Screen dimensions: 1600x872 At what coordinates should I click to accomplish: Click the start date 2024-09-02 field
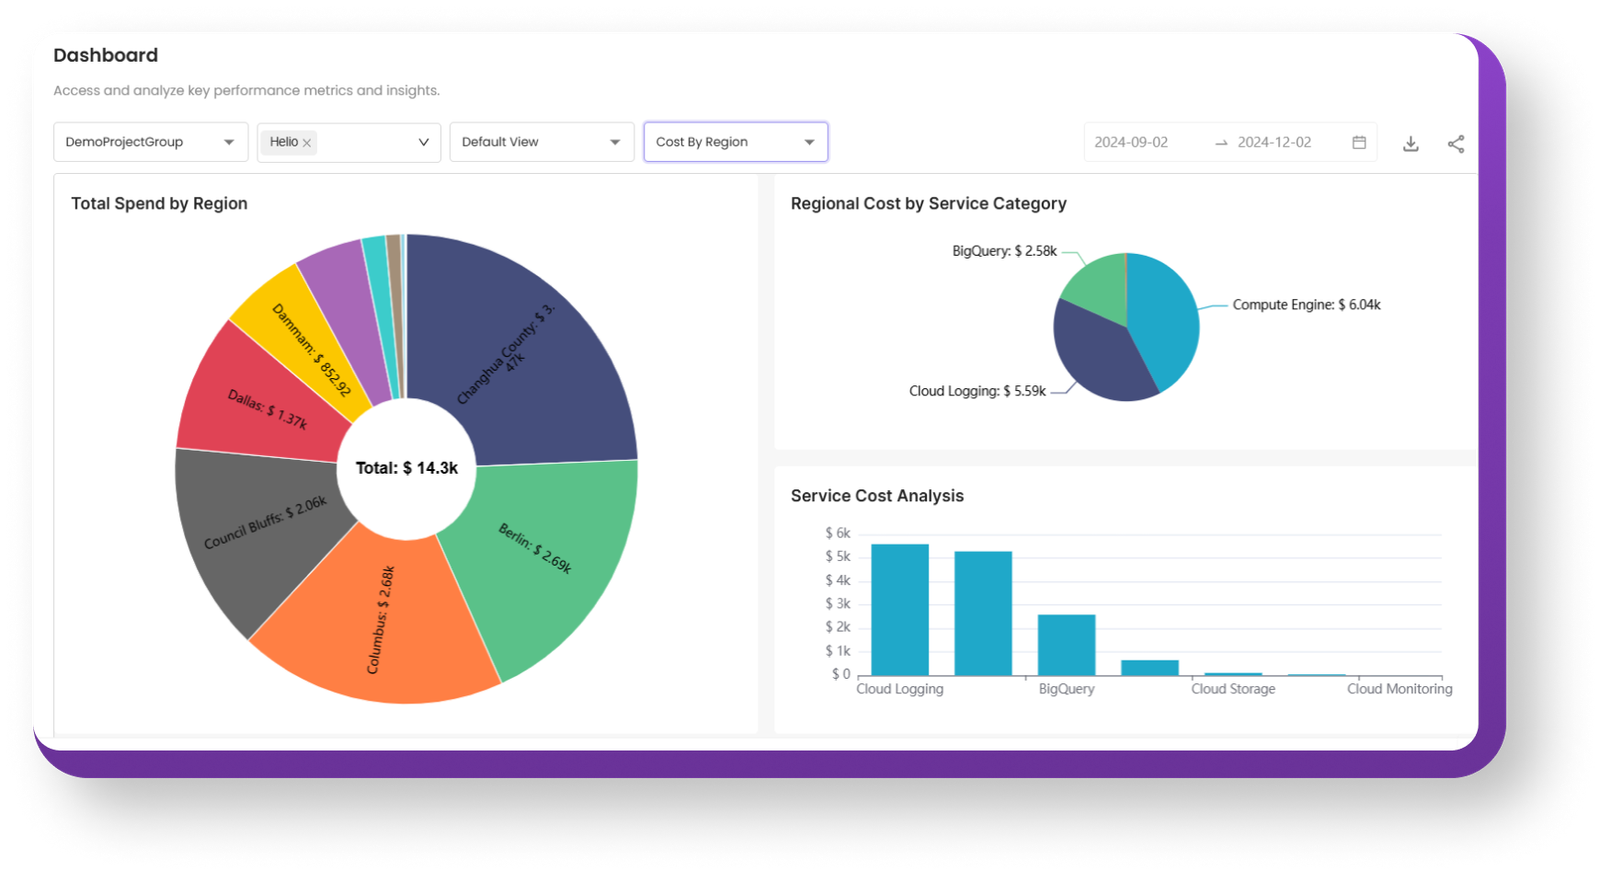click(x=1131, y=142)
